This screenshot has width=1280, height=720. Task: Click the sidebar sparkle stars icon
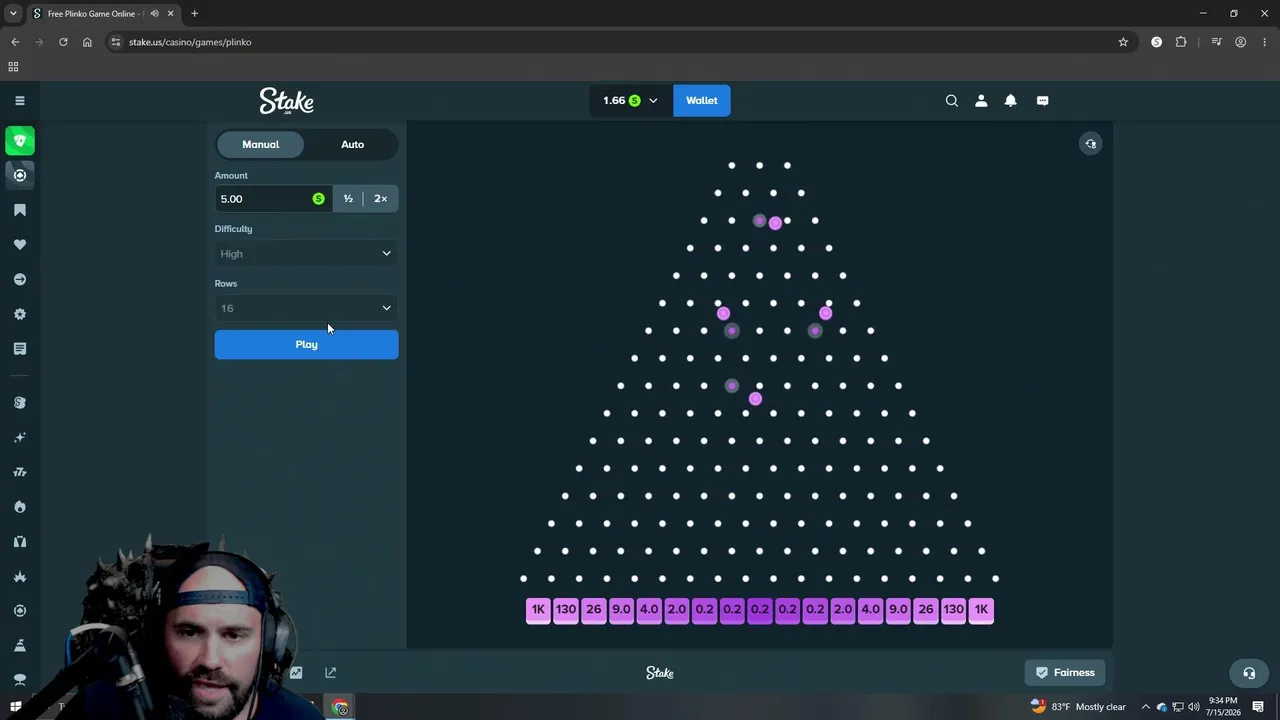click(20, 437)
